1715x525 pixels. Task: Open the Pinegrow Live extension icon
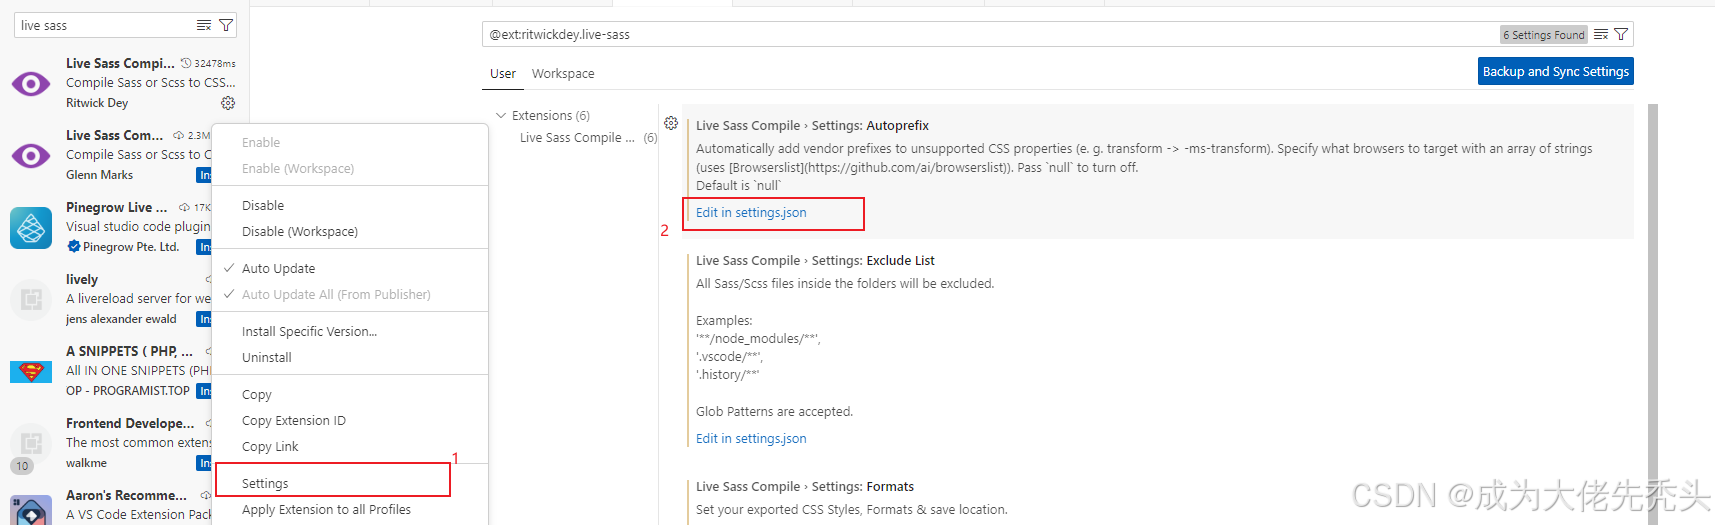(x=31, y=228)
